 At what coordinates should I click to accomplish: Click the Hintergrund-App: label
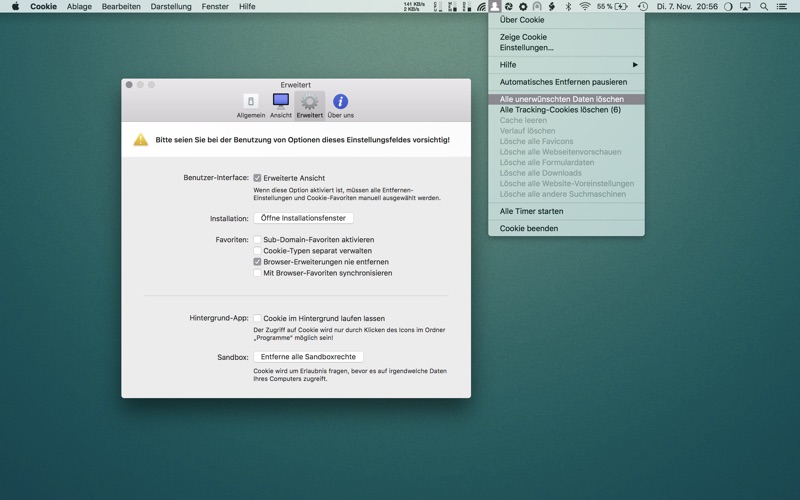(219, 318)
